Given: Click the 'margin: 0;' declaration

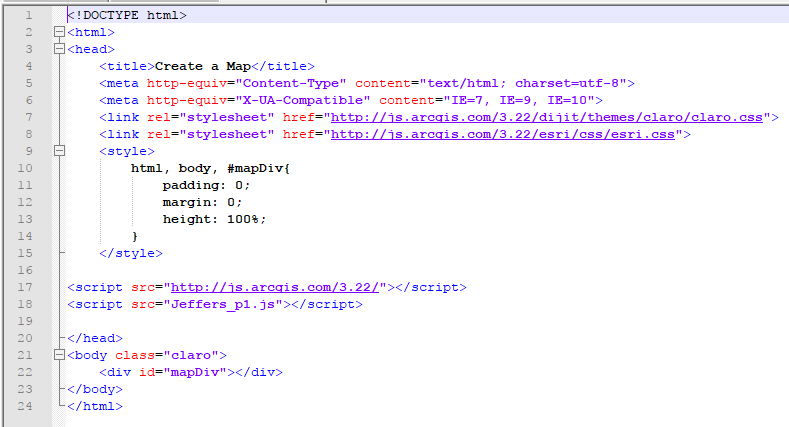Looking at the screenshot, I should pyautogui.click(x=202, y=202).
